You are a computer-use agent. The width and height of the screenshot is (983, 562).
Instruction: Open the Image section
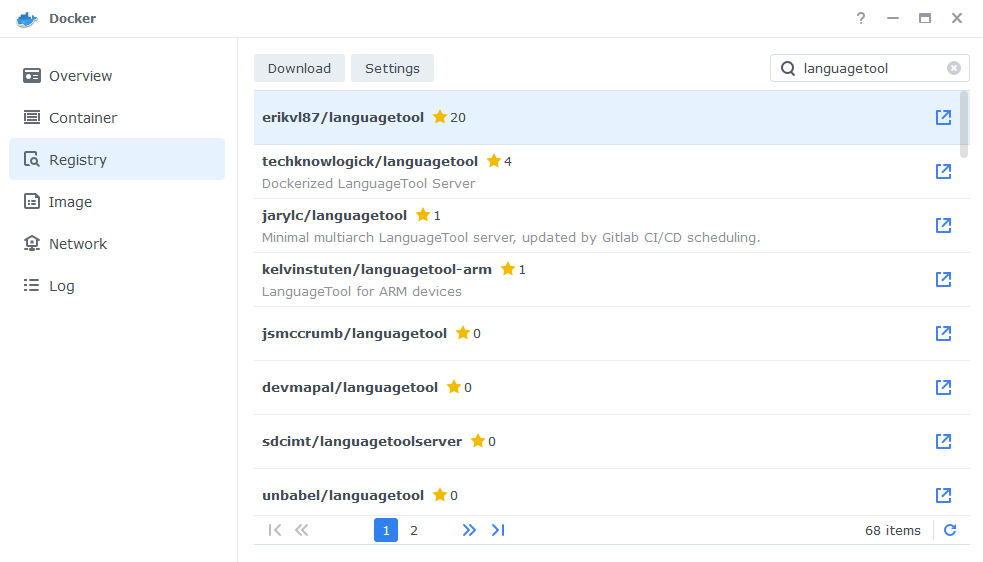tap(117, 202)
